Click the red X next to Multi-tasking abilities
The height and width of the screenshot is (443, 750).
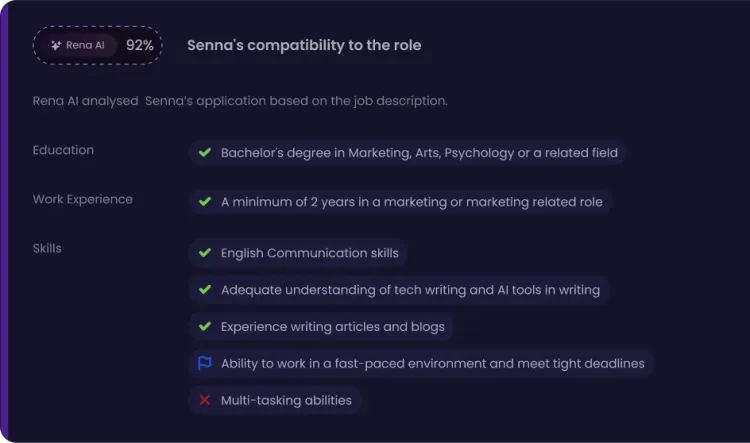pos(205,400)
